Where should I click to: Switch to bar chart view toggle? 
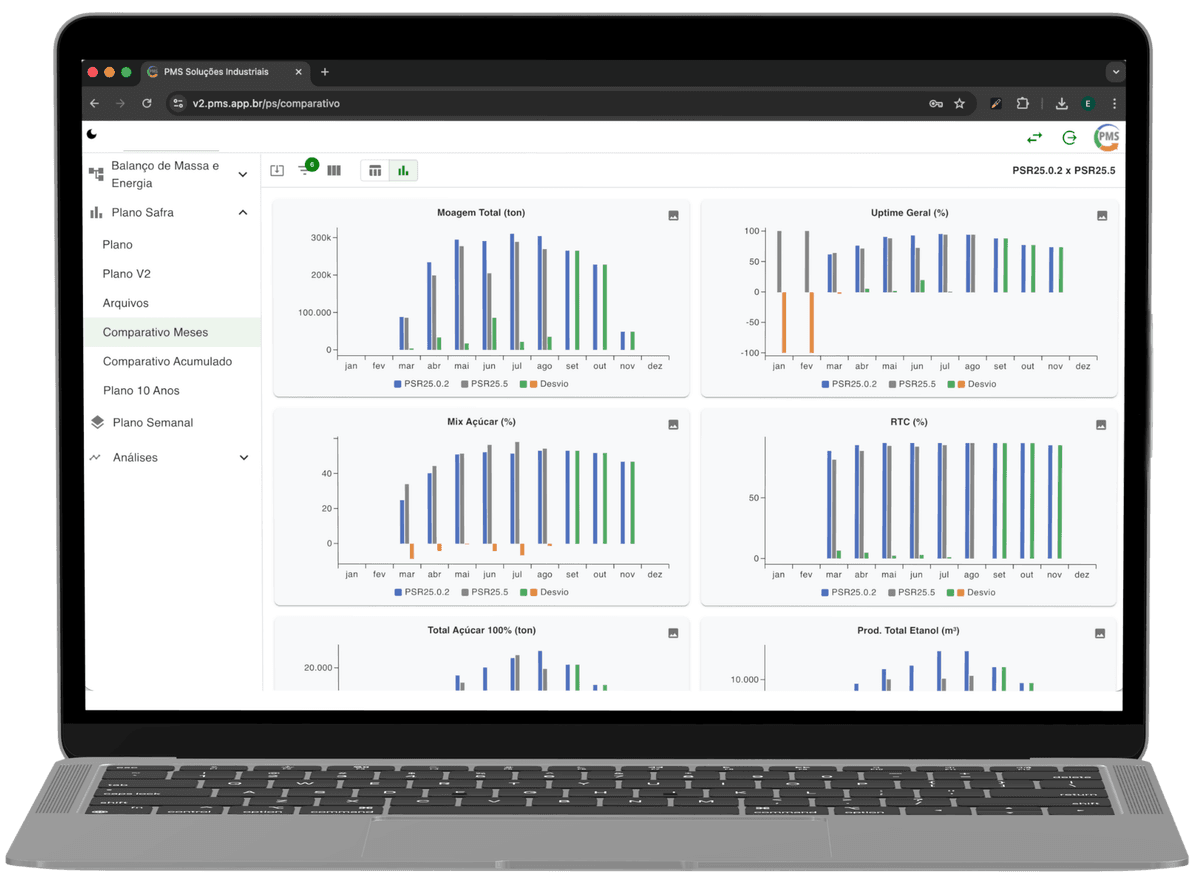[403, 171]
